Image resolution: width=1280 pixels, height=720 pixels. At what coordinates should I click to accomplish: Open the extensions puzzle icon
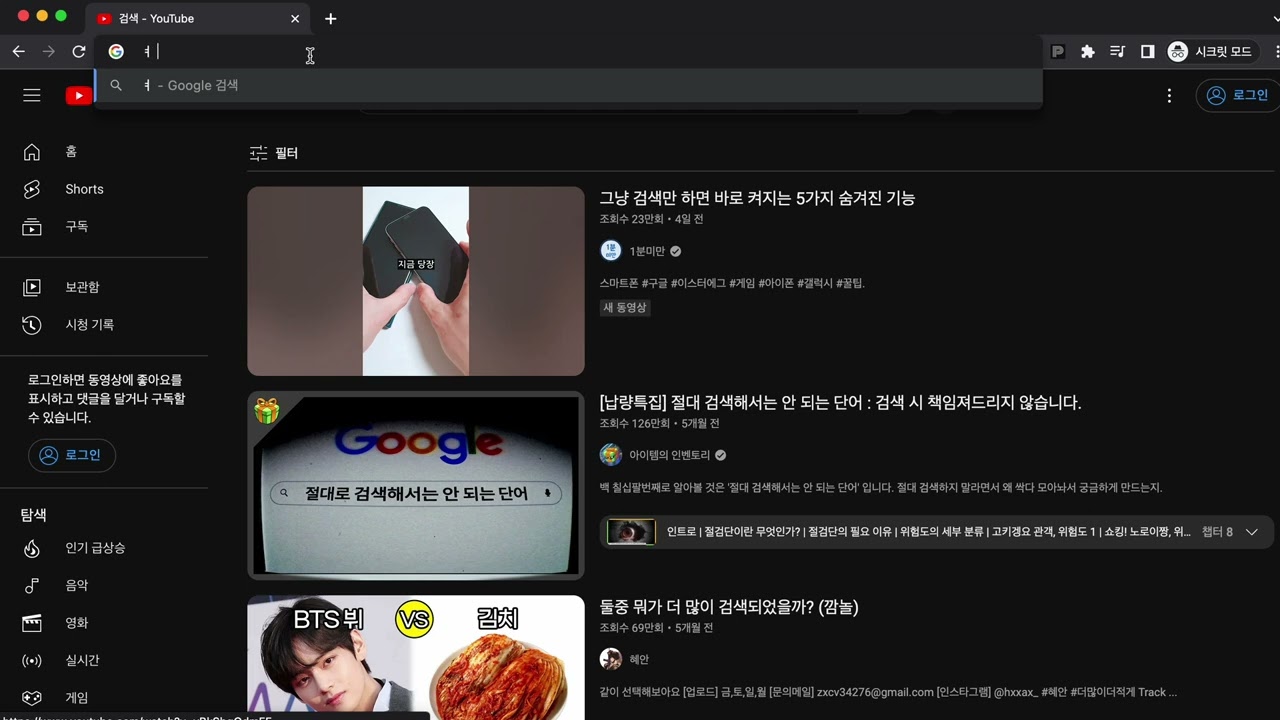(1088, 52)
